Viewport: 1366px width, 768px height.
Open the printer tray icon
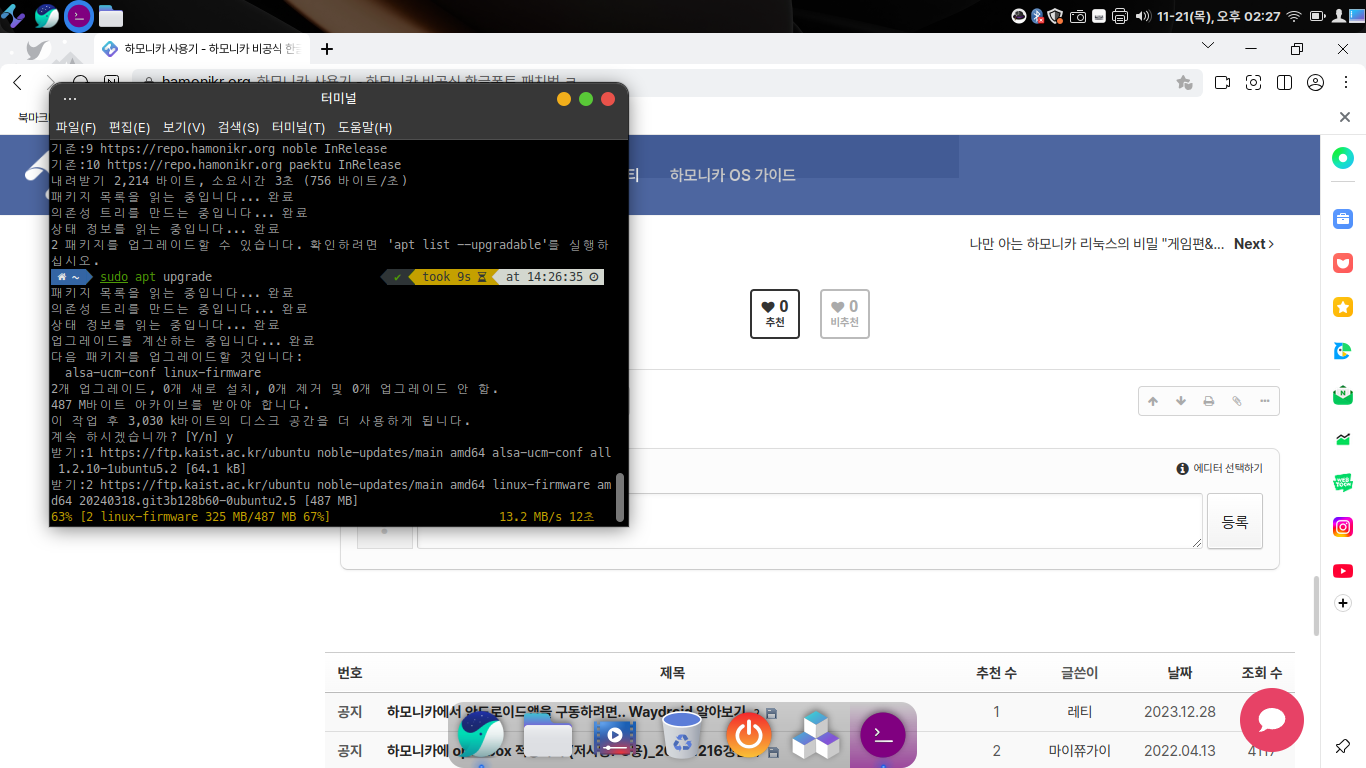(x=1119, y=16)
